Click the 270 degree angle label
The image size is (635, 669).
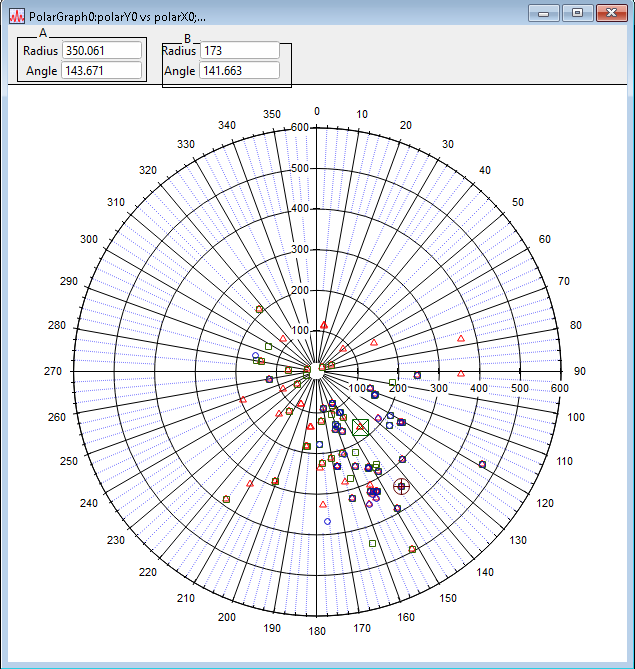coord(53,371)
